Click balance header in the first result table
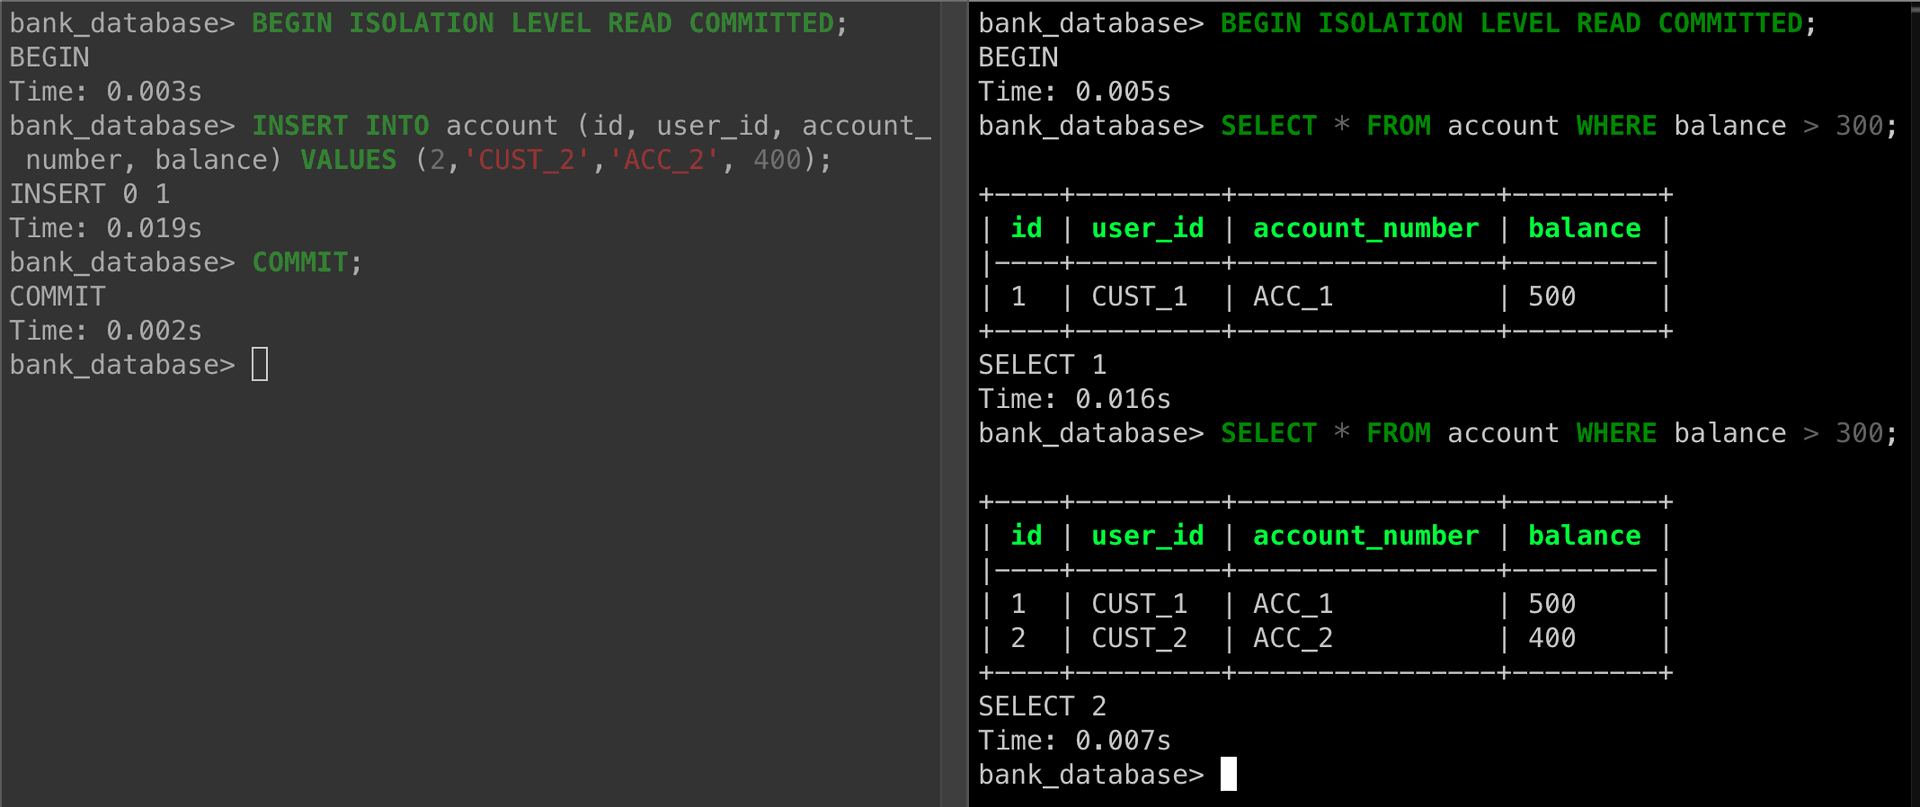The width and height of the screenshot is (1920, 807). pos(1584,229)
